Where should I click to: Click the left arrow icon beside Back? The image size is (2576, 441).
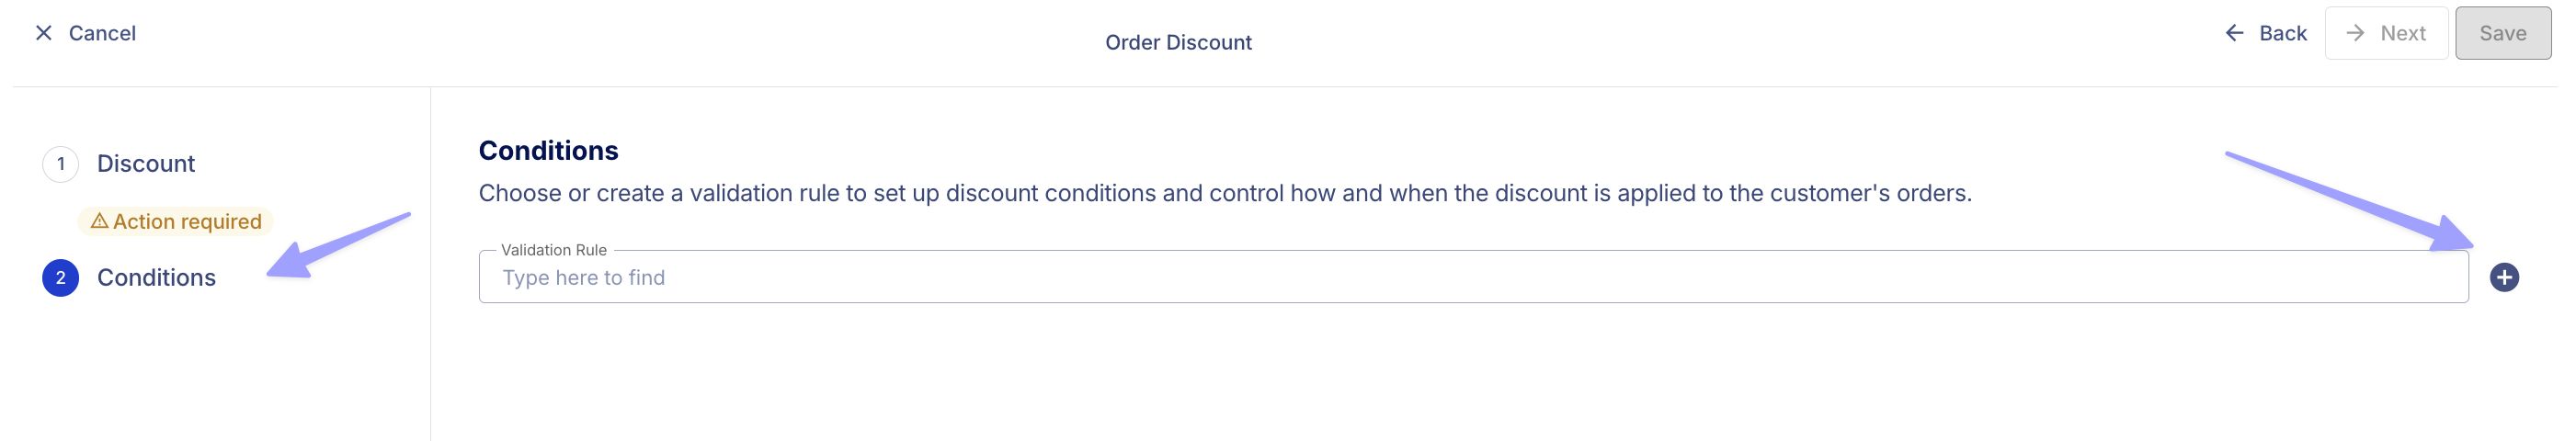tap(2234, 33)
